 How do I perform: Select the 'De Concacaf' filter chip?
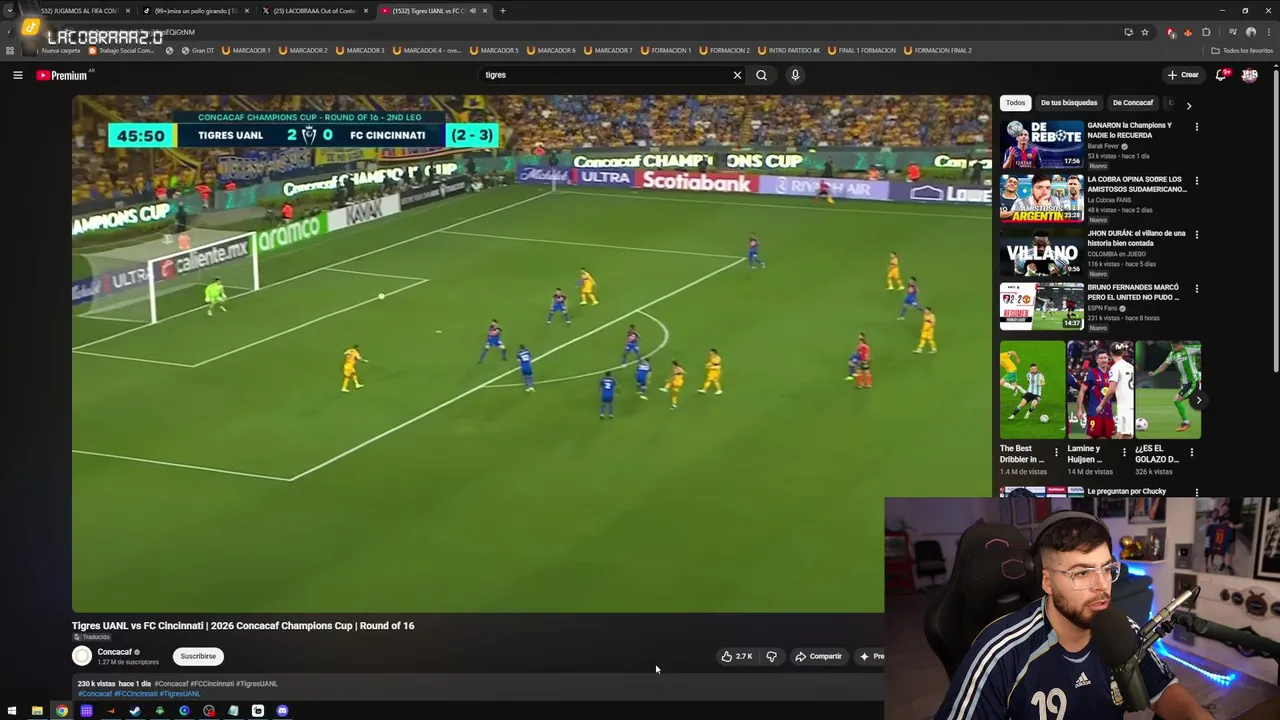point(1133,103)
